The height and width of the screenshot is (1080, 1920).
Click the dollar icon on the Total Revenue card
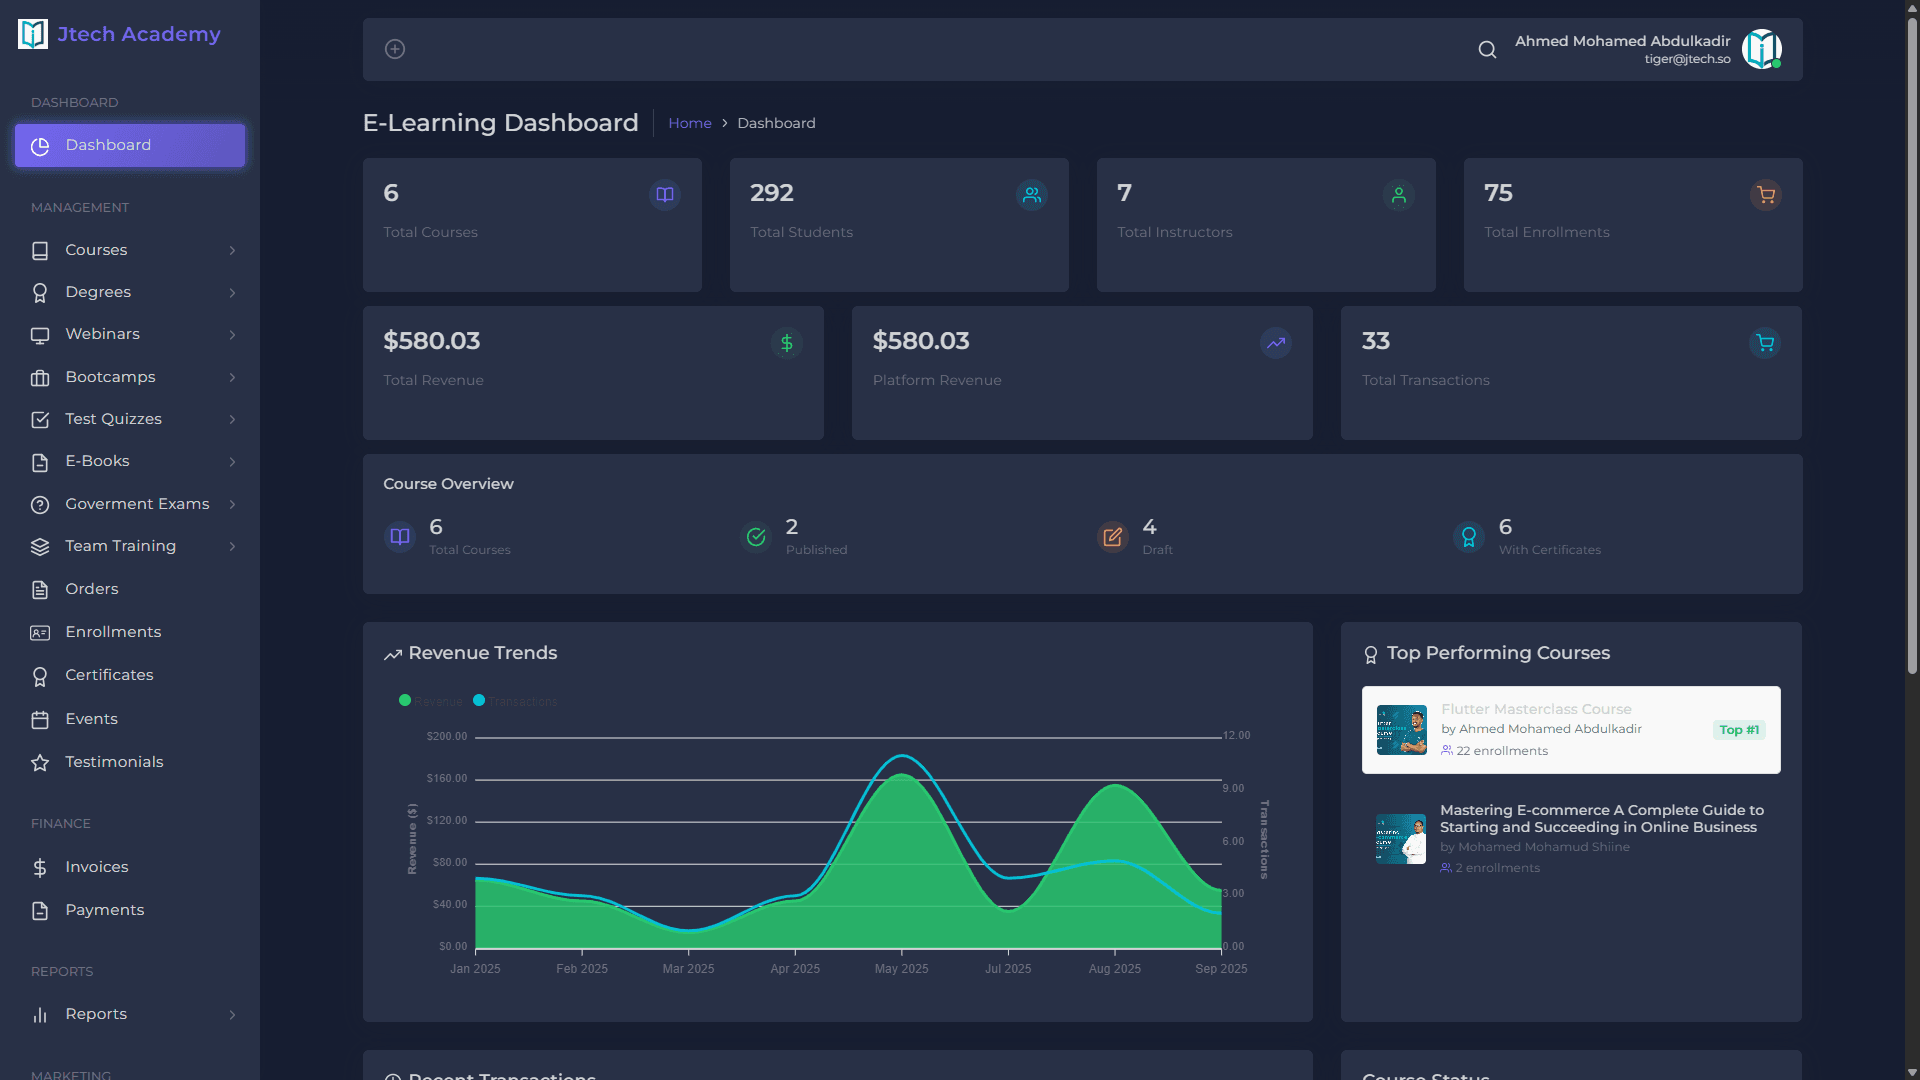click(786, 343)
